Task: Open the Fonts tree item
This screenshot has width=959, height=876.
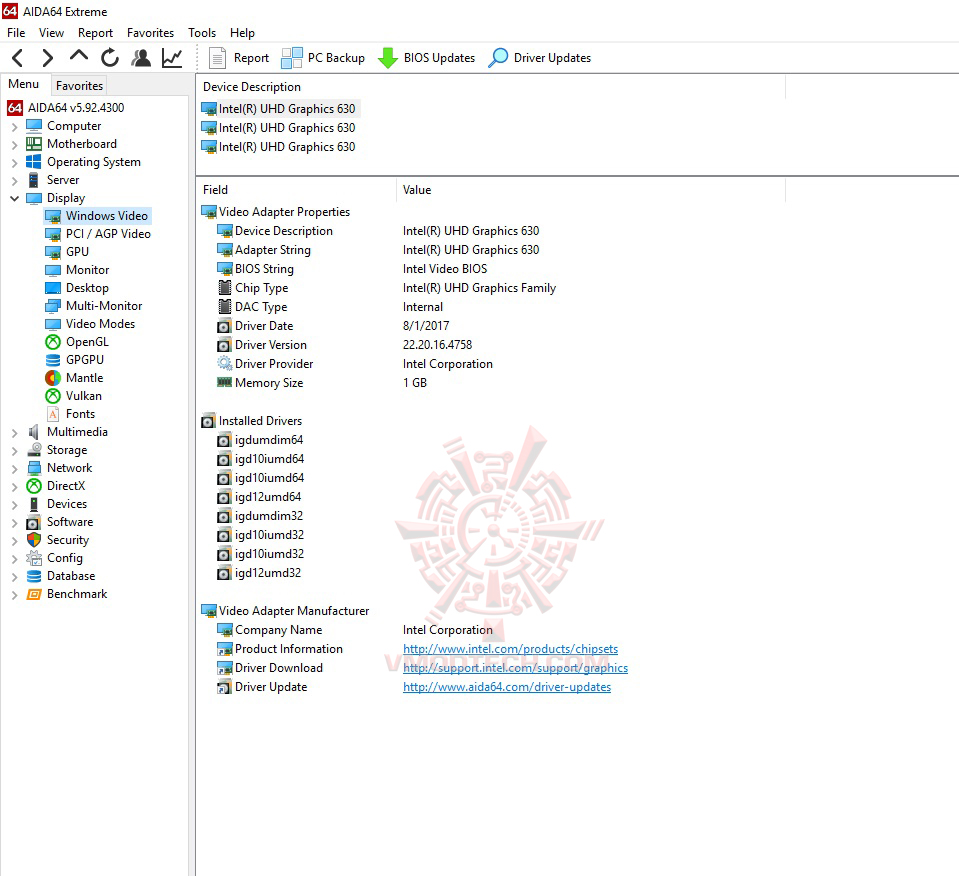Action: tap(71, 414)
